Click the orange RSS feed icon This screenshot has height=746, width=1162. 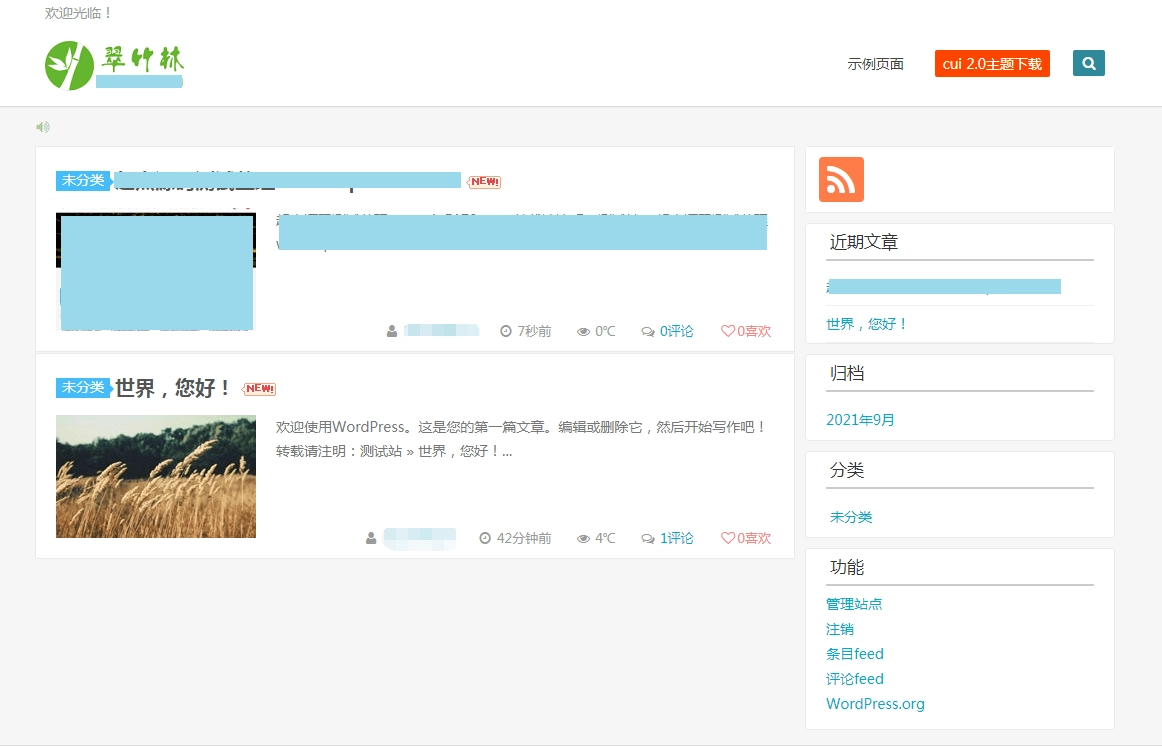(x=841, y=180)
